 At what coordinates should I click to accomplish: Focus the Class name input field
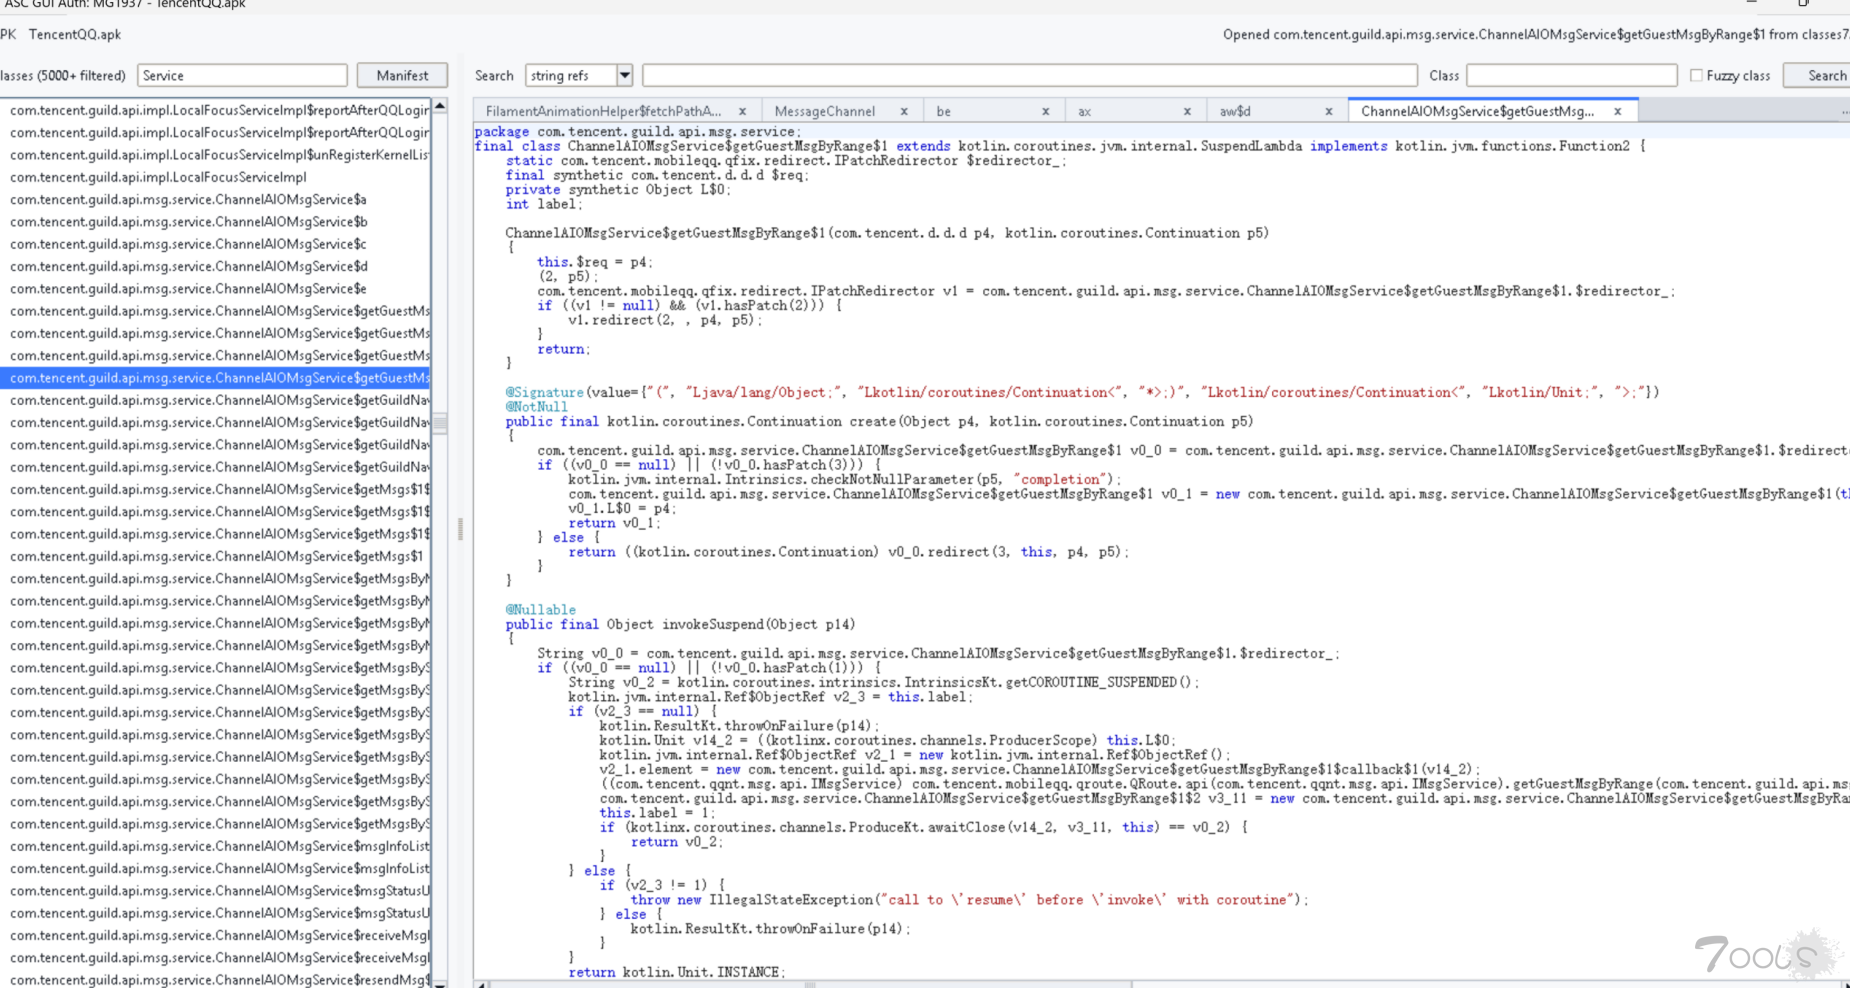tap(1571, 75)
